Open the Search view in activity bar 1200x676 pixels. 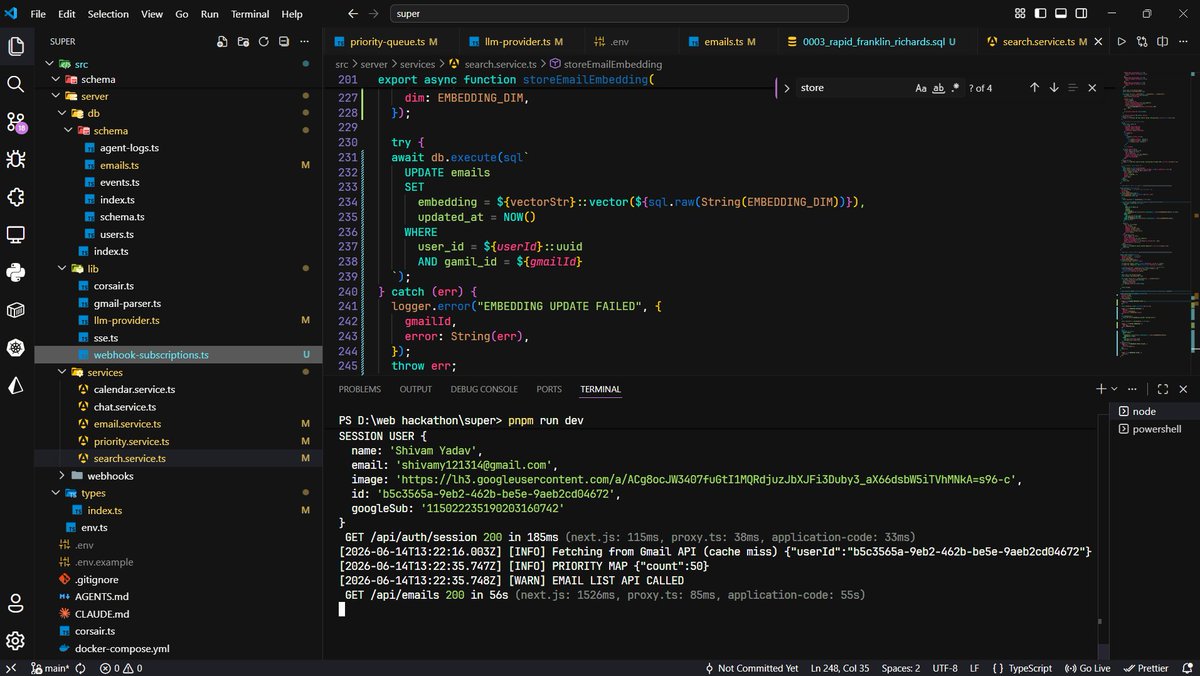point(16,84)
